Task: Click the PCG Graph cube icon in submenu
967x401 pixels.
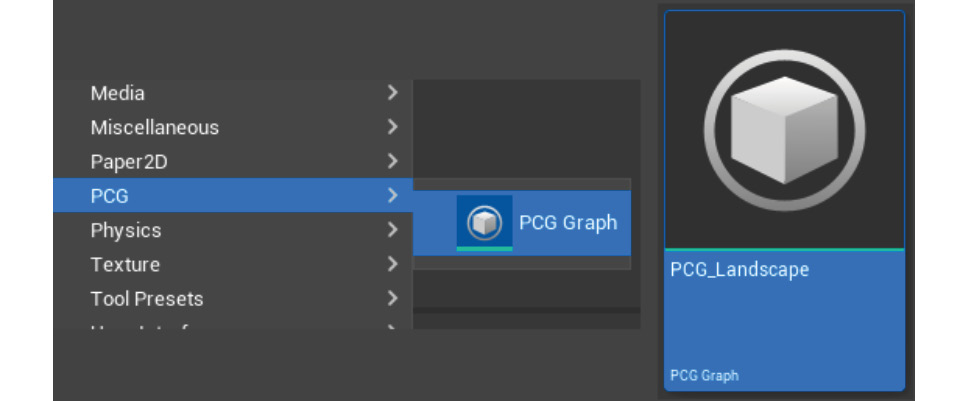Action: click(484, 223)
